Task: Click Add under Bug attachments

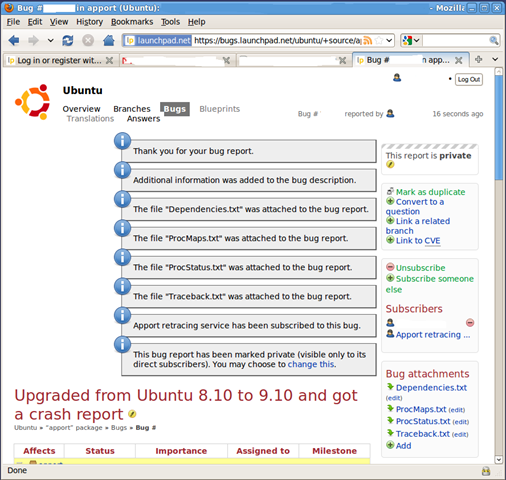Action: pos(403,446)
